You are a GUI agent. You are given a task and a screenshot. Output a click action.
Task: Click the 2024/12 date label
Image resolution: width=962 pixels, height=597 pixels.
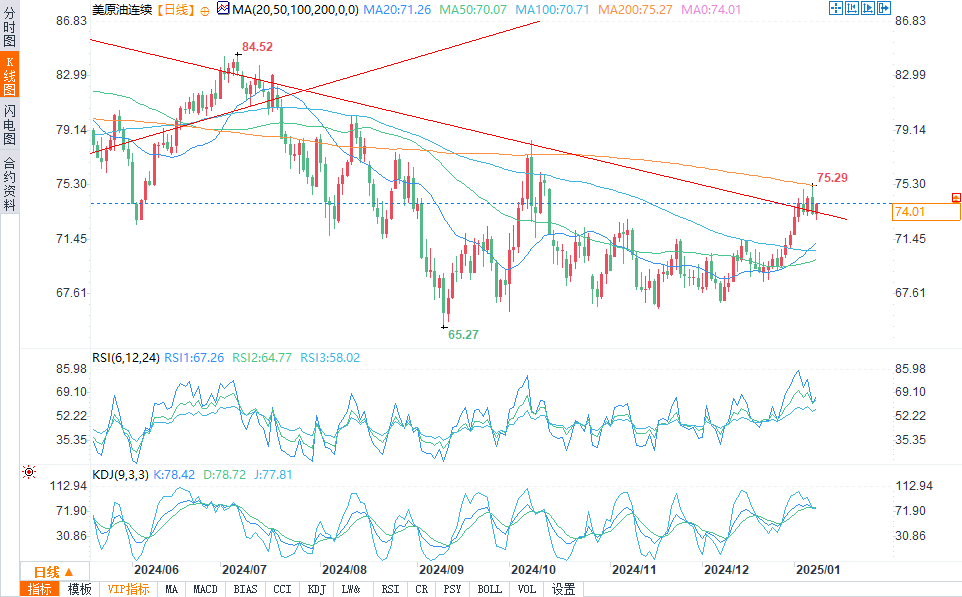click(x=726, y=569)
